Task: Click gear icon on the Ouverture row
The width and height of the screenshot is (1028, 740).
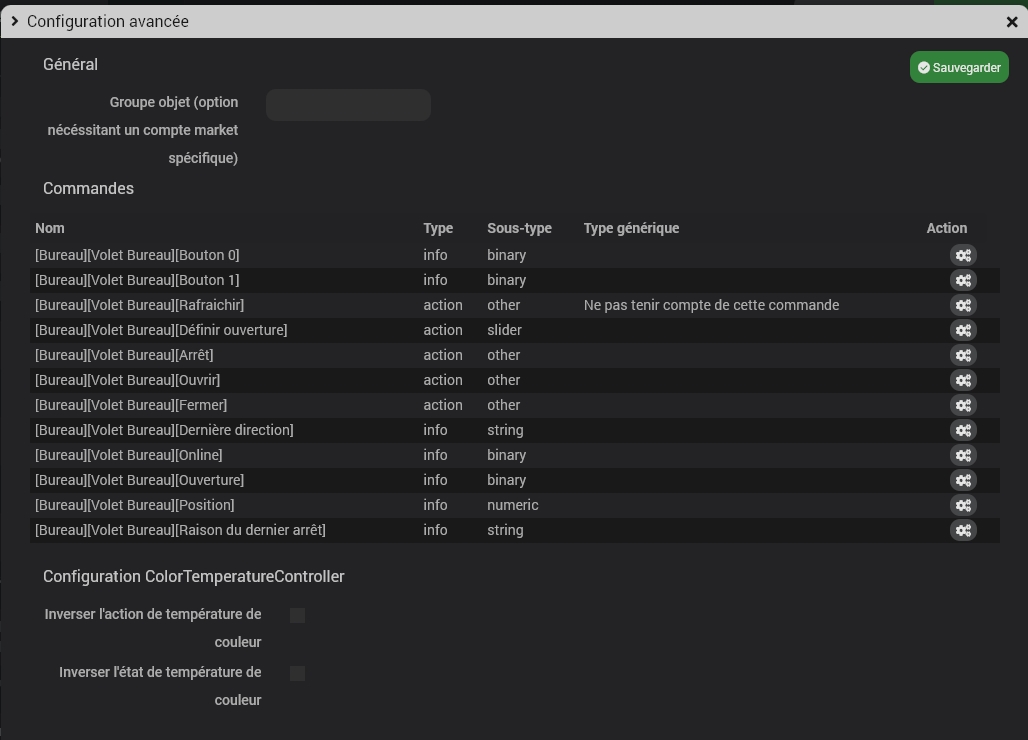Action: pos(962,480)
